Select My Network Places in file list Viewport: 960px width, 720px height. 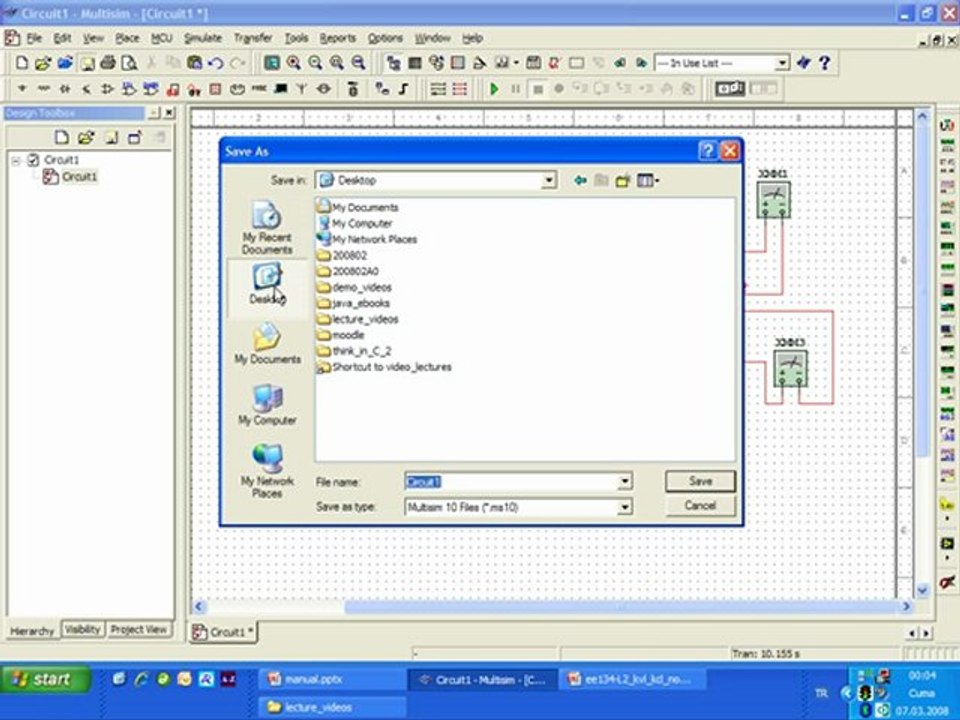[x=367, y=239]
